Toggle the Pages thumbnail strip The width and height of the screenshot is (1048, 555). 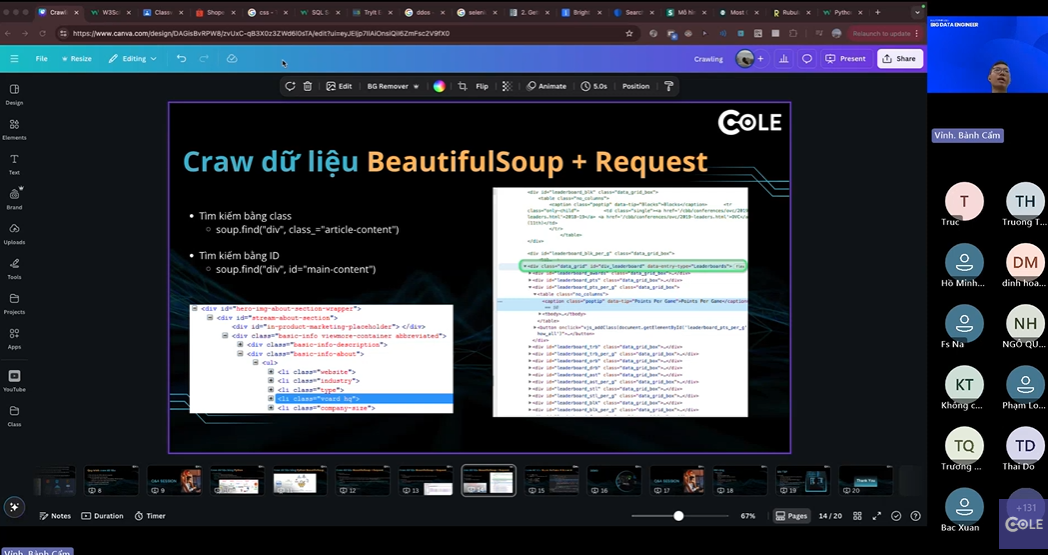point(791,516)
